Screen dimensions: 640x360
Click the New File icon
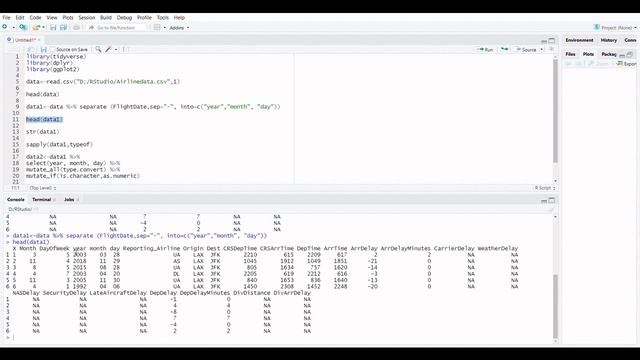[x=5, y=27]
